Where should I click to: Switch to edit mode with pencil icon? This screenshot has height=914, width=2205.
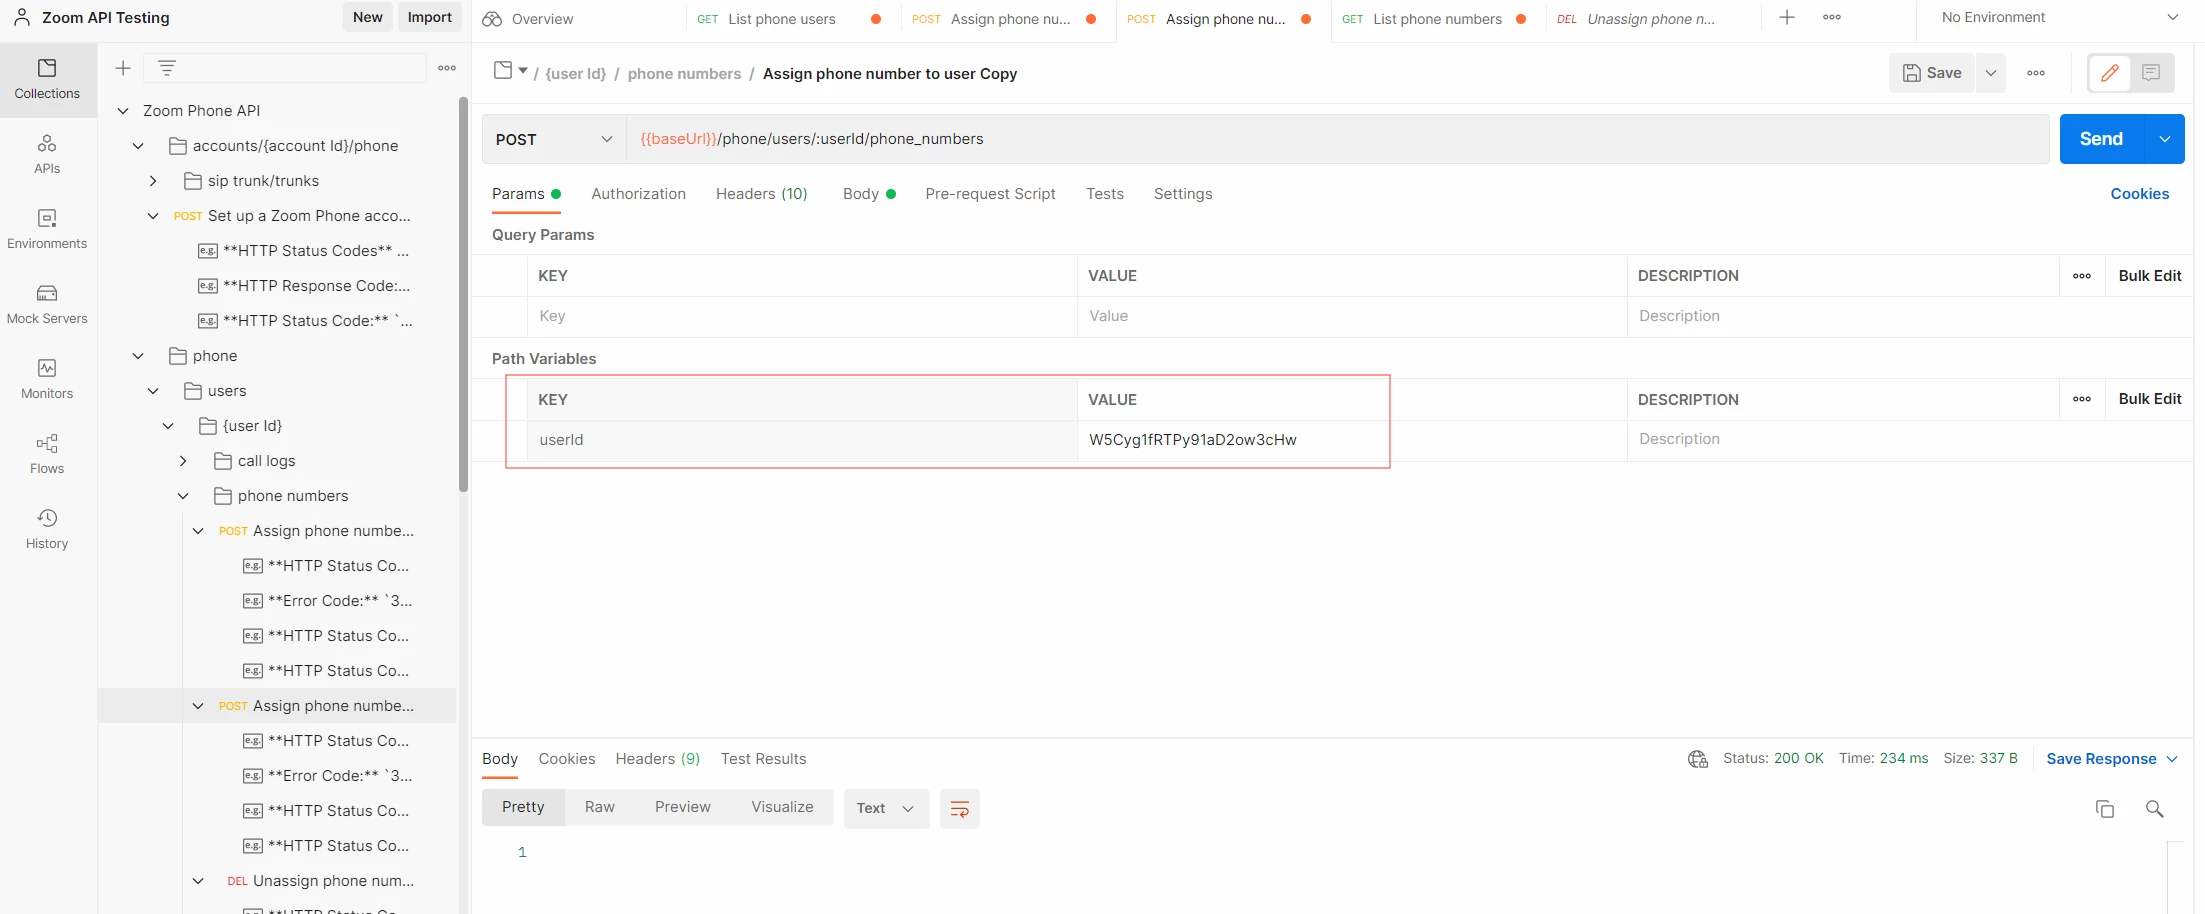(x=2110, y=73)
